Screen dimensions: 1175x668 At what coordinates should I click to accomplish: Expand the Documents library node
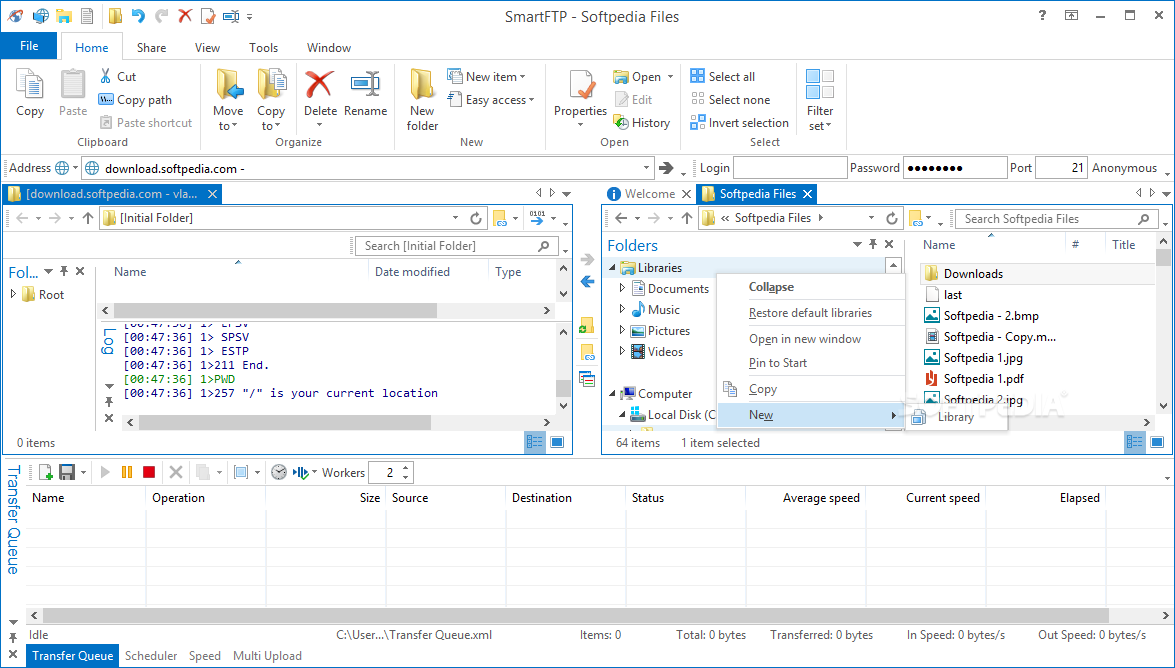coord(622,288)
